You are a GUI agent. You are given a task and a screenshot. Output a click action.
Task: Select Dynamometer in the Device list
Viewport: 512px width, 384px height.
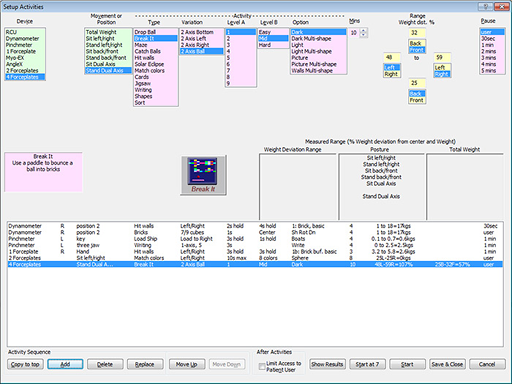click(x=22, y=39)
